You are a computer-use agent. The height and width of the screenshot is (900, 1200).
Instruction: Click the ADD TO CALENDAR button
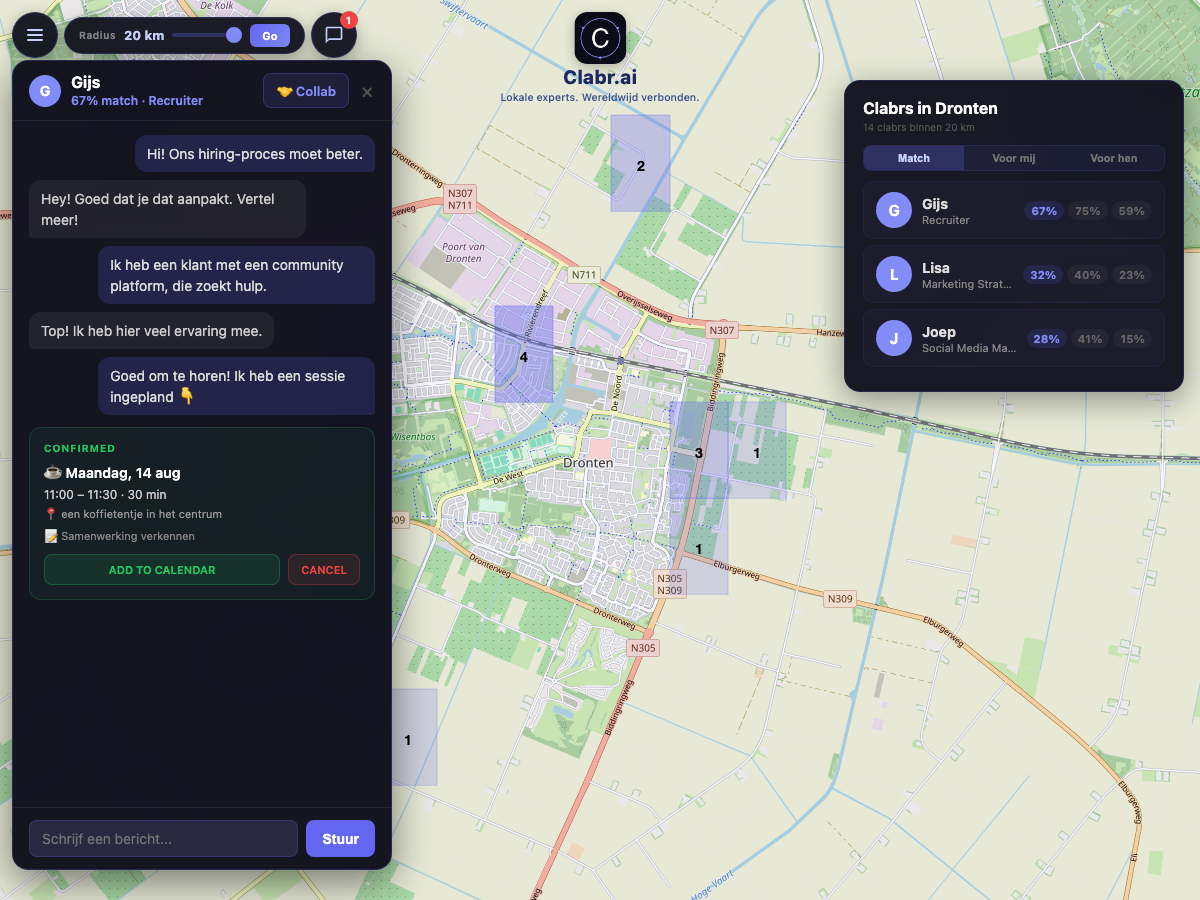(x=161, y=569)
